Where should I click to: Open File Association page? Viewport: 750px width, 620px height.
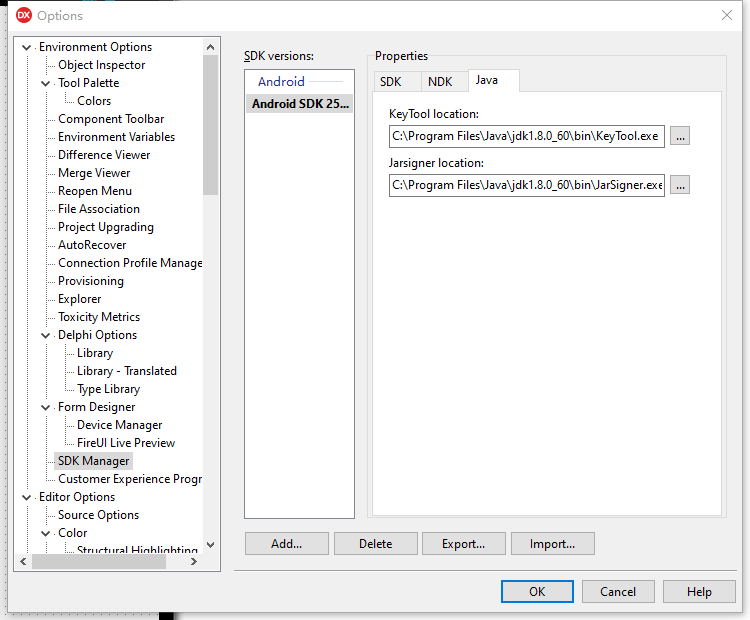coord(99,209)
